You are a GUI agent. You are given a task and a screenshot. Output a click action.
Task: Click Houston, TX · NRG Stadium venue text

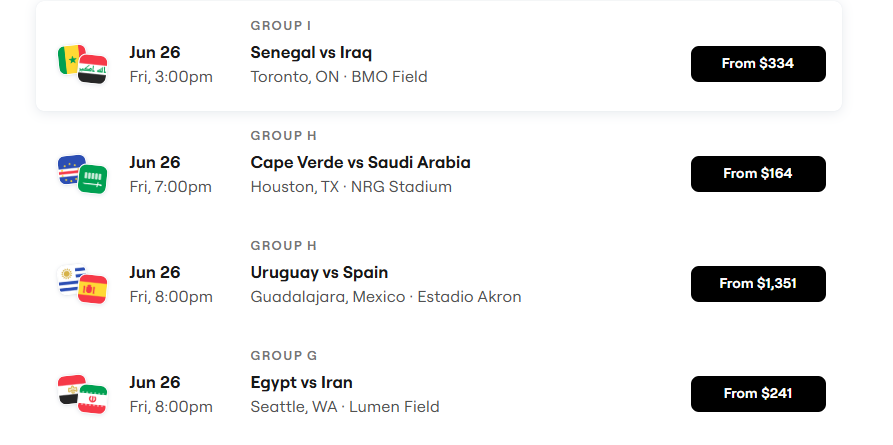coord(351,187)
